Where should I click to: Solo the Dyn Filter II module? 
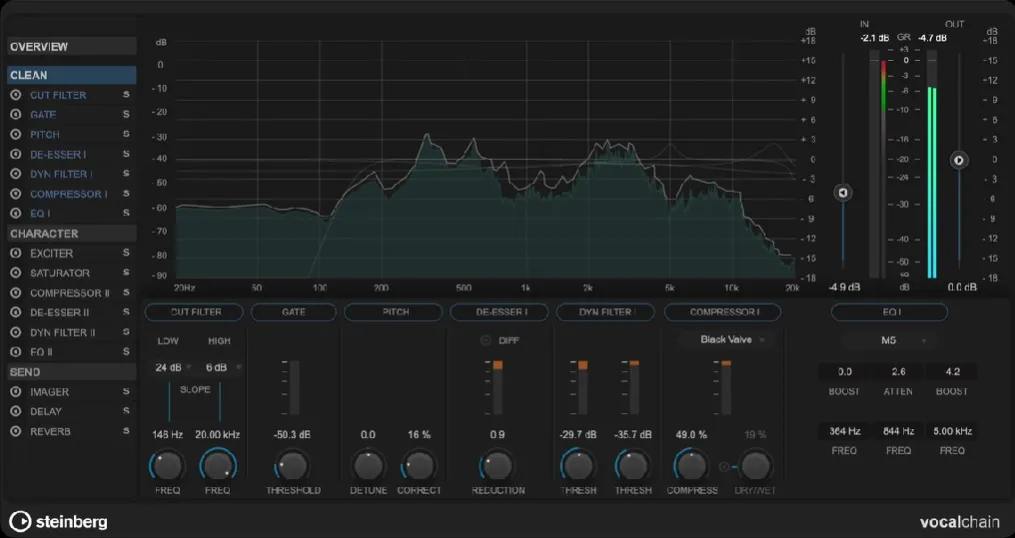pos(126,332)
